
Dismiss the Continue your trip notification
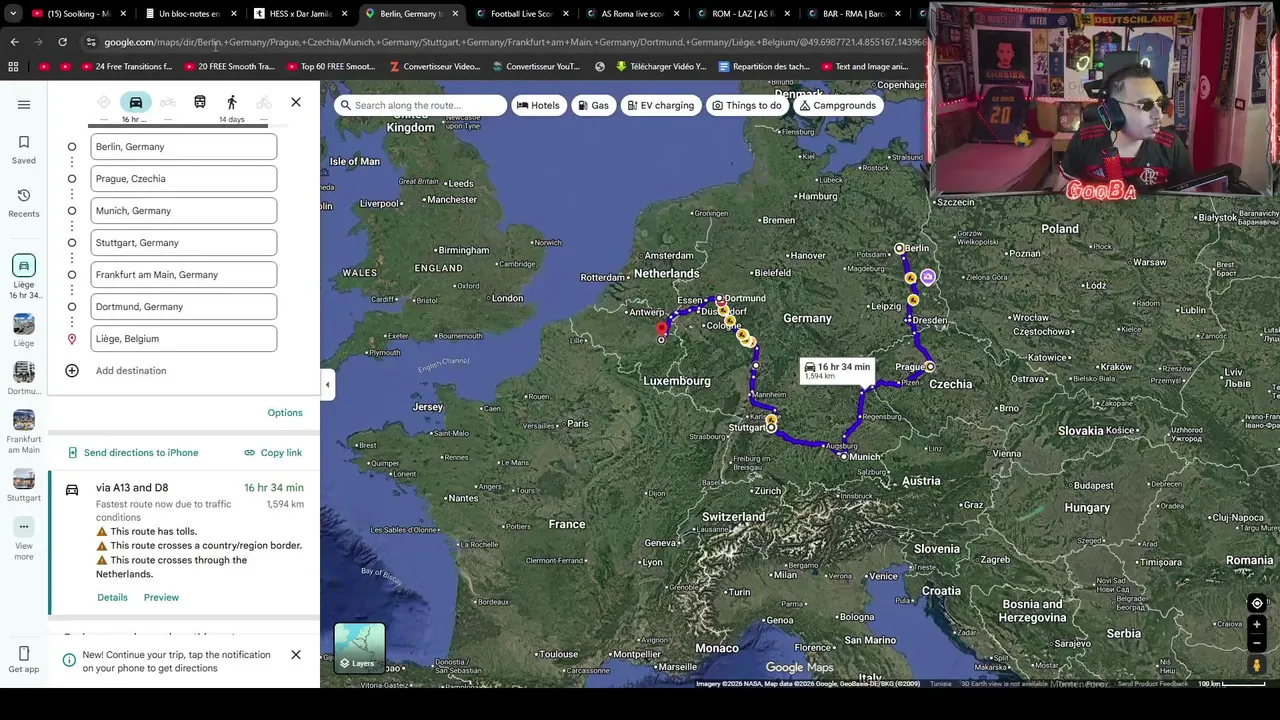296,655
